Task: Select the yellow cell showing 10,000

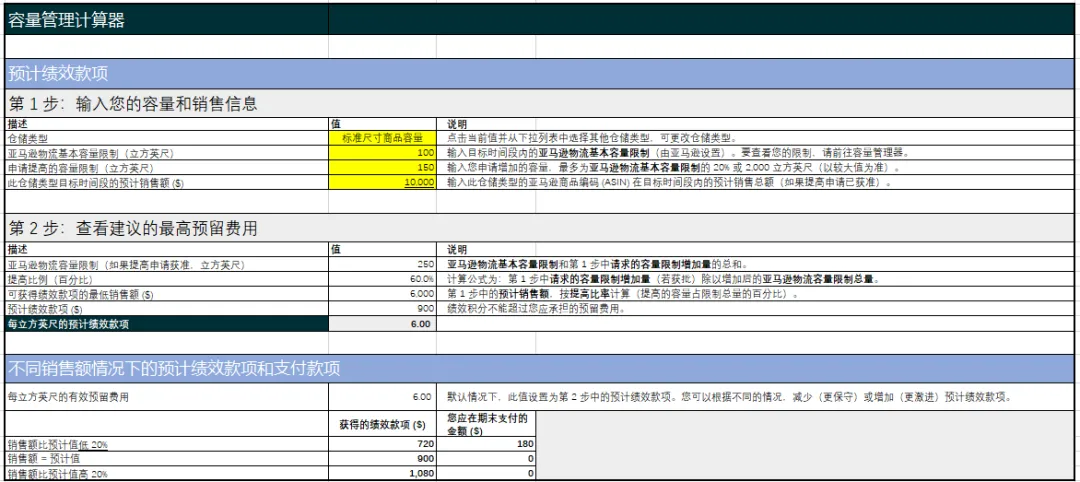Action: tap(382, 182)
